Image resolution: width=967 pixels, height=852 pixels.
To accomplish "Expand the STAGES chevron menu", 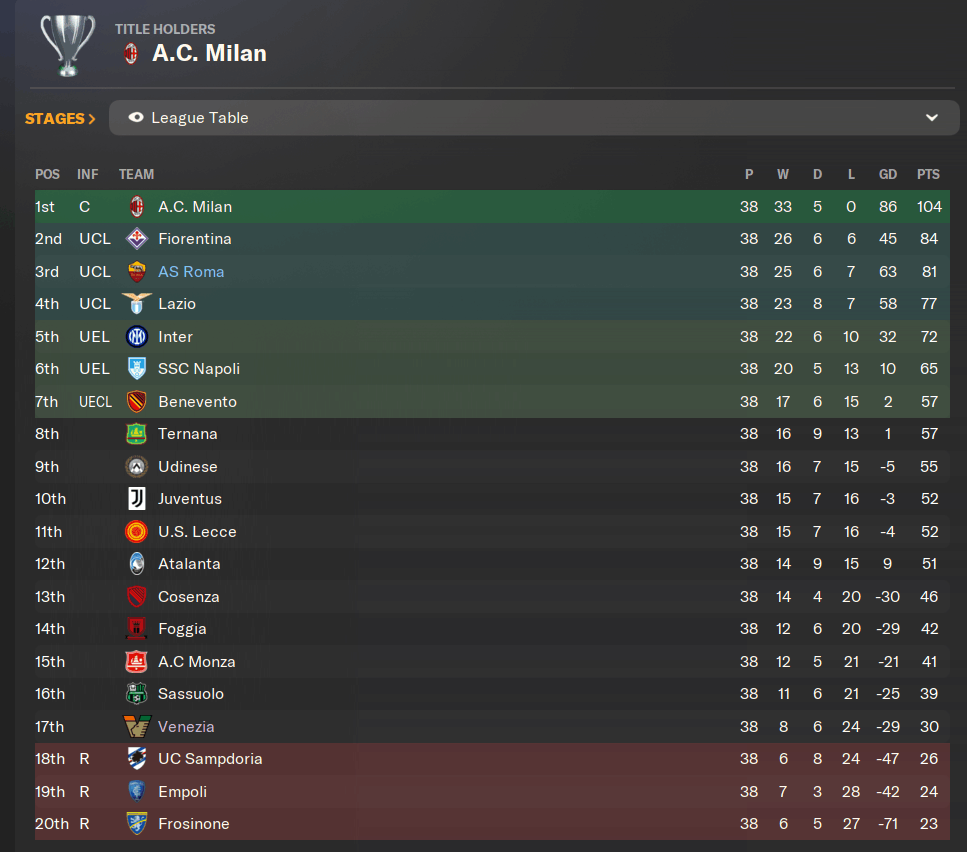I will point(60,118).
